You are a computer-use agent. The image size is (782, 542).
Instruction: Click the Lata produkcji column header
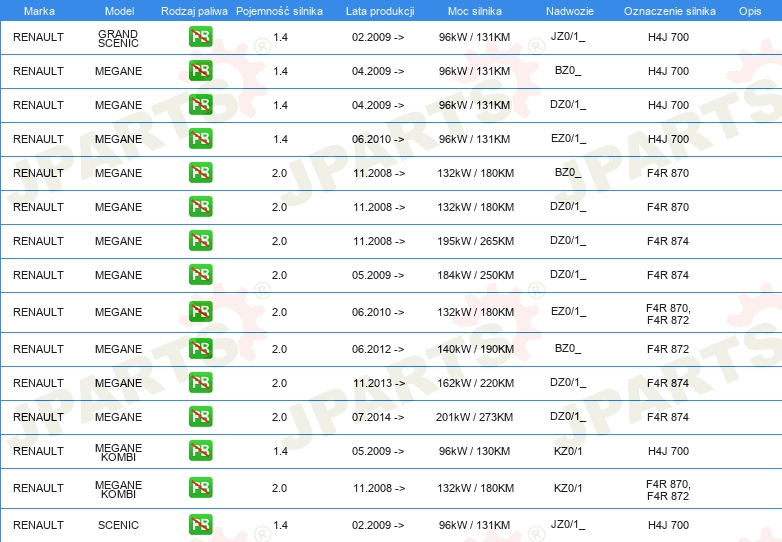380,11
